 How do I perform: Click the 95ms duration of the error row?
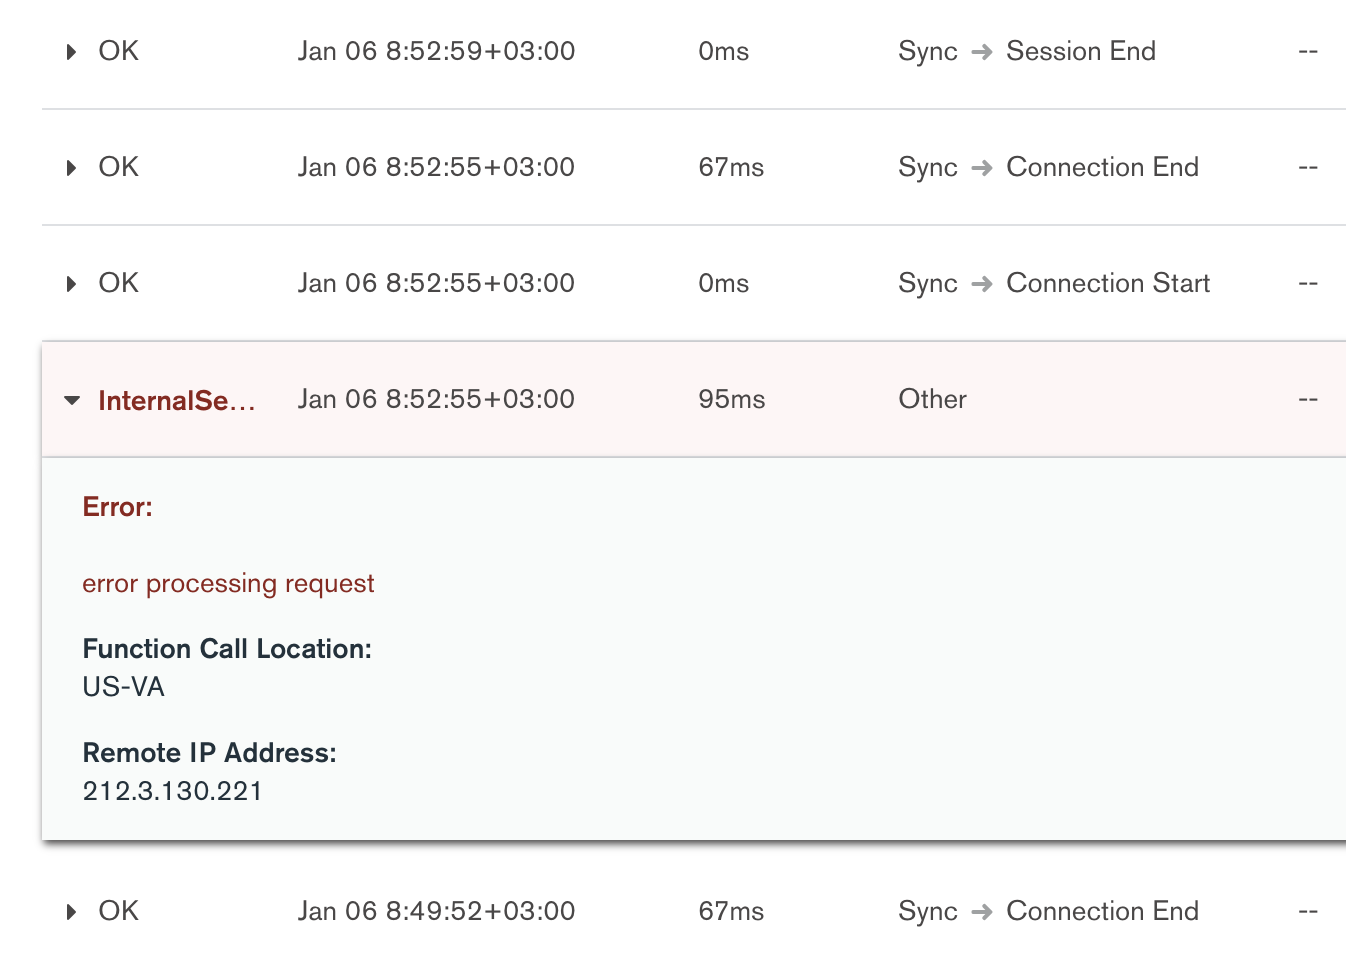(731, 399)
